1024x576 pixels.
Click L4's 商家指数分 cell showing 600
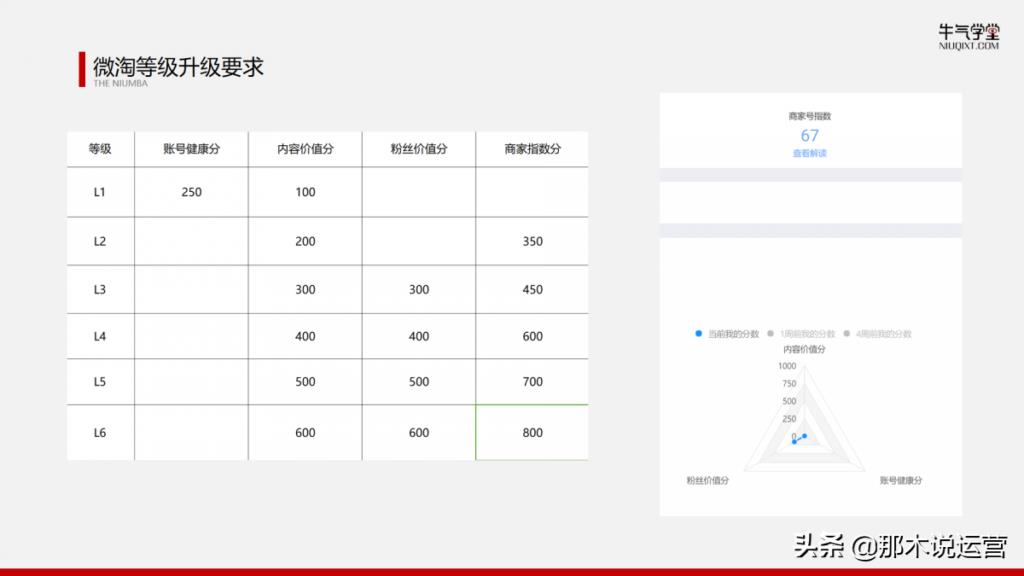[532, 336]
